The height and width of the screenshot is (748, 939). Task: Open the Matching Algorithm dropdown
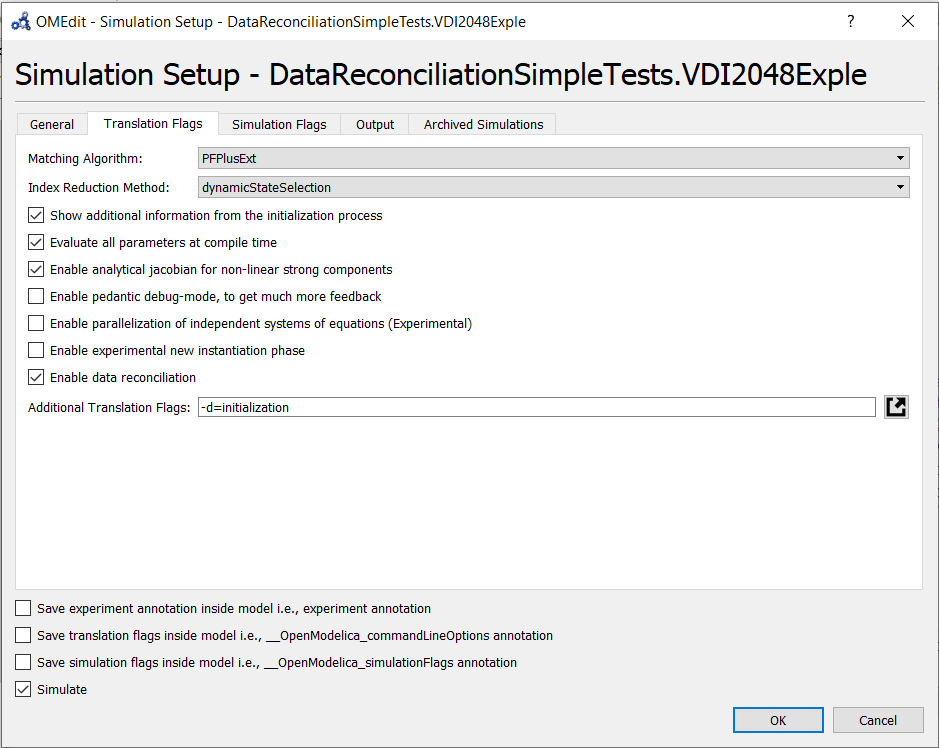(x=899, y=158)
